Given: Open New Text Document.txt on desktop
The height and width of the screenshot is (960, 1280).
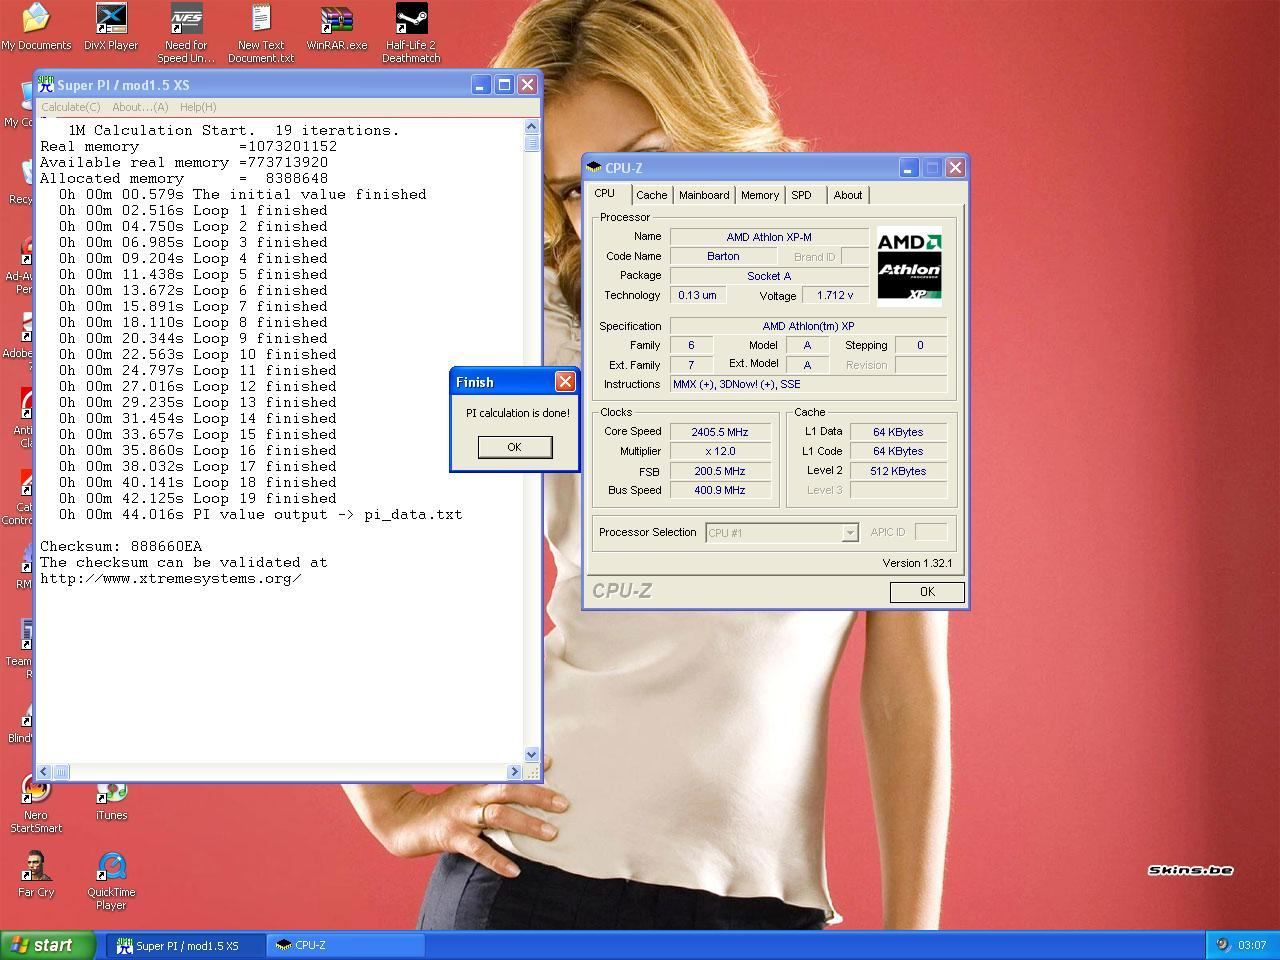Looking at the screenshot, I should pos(261,33).
